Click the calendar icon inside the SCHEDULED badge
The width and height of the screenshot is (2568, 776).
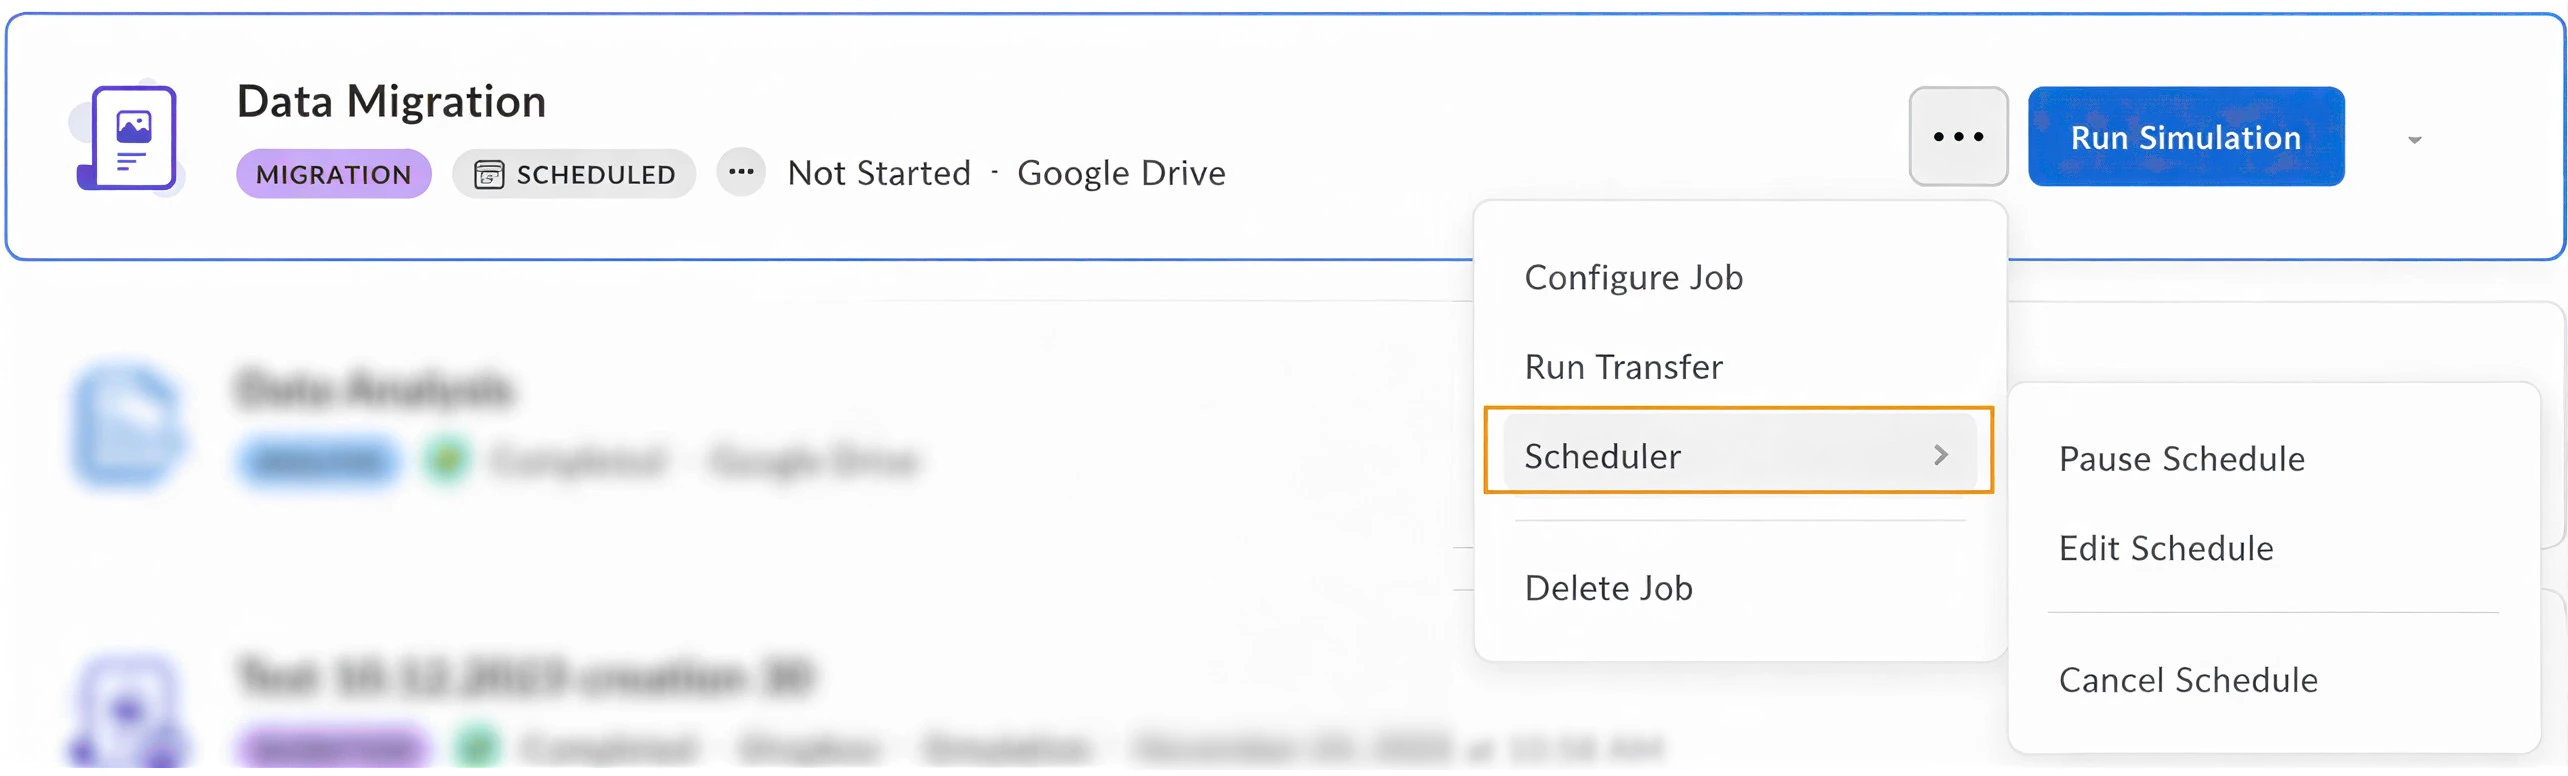coord(490,173)
